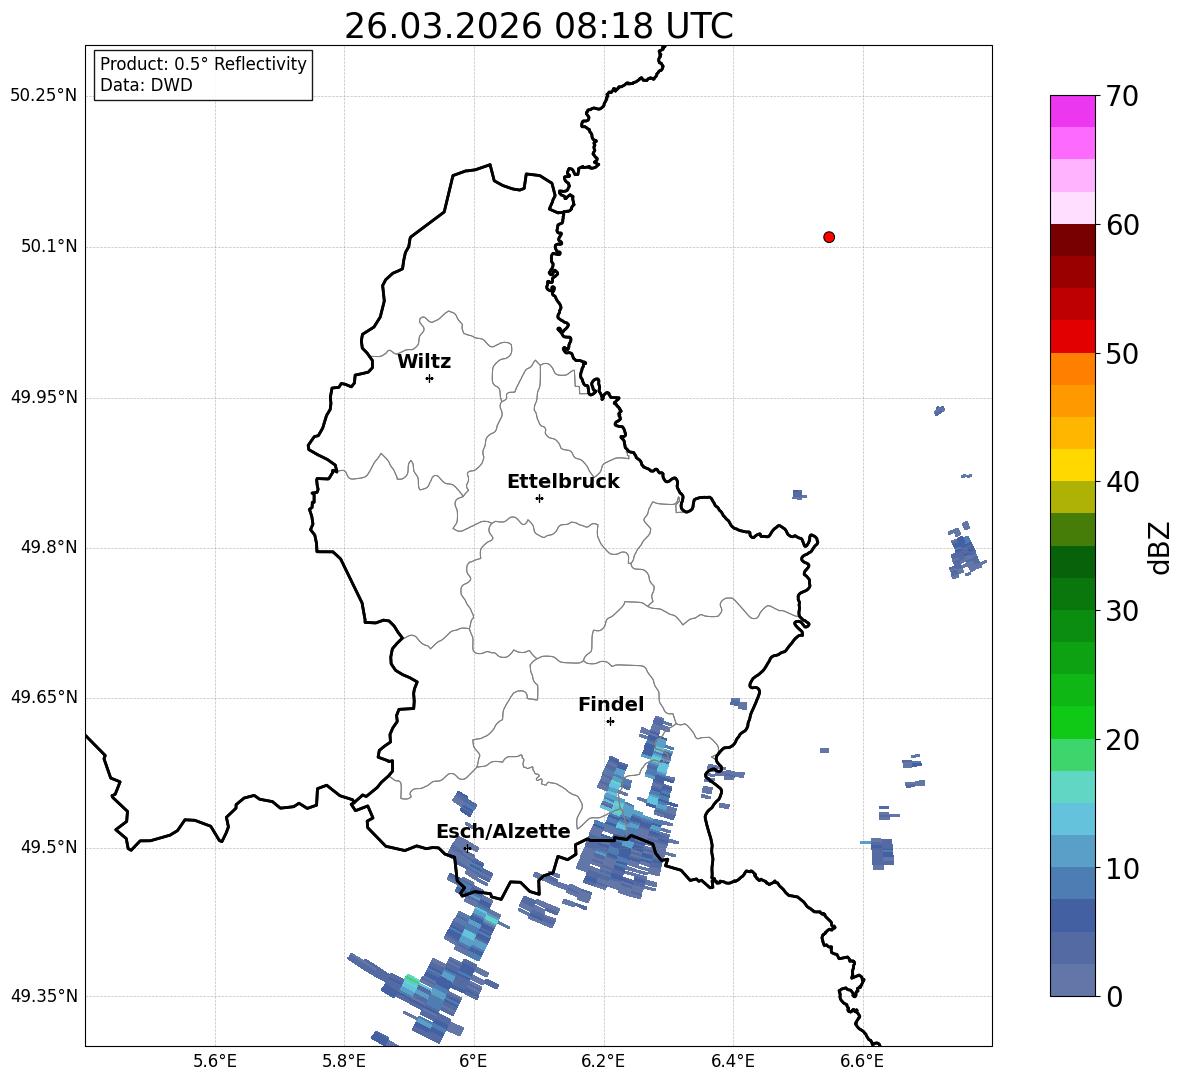Click the 40 tick on colorbar
Viewport: 1184px width, 1081px height.
click(x=1122, y=482)
